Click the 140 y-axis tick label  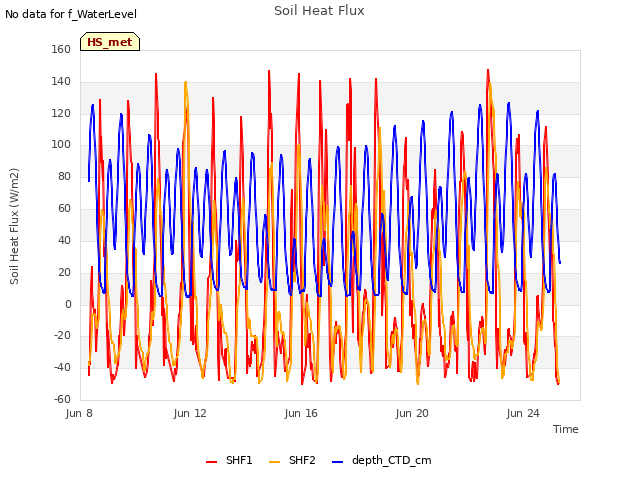pyautogui.click(x=61, y=82)
